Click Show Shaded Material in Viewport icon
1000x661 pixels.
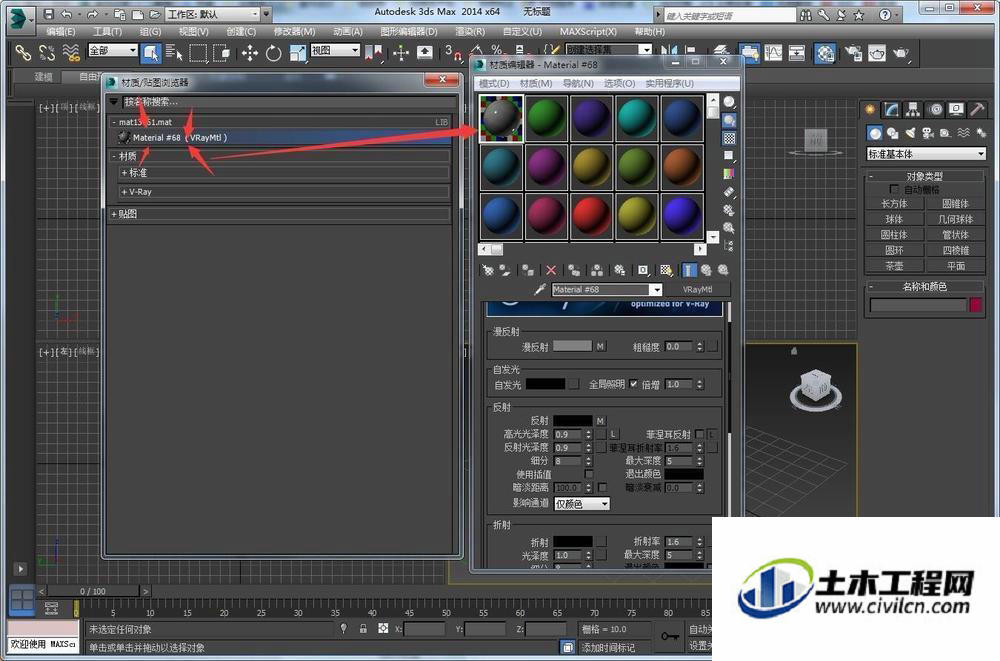point(666,271)
